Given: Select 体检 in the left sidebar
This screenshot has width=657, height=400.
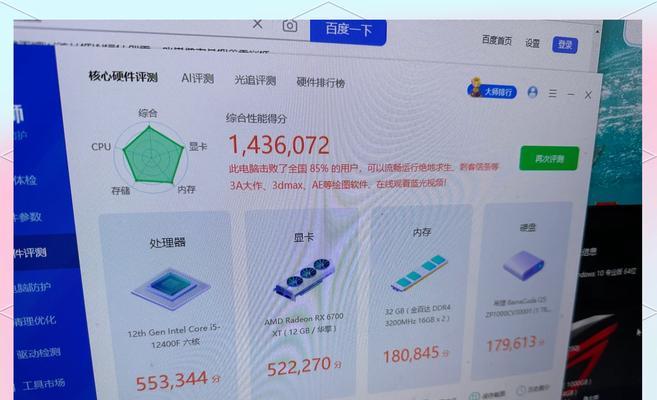Looking at the screenshot, I should (x=25, y=181).
